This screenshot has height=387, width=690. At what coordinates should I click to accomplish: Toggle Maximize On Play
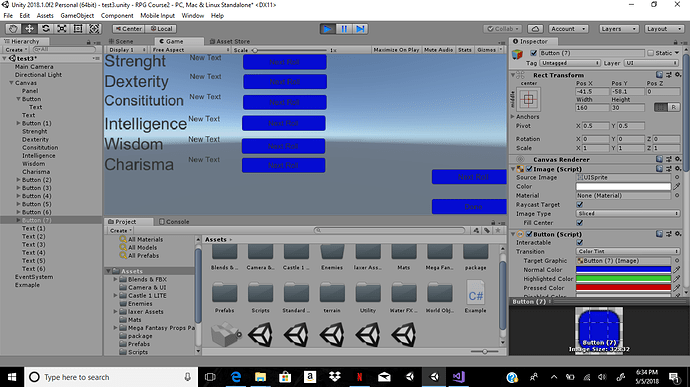tap(396, 50)
